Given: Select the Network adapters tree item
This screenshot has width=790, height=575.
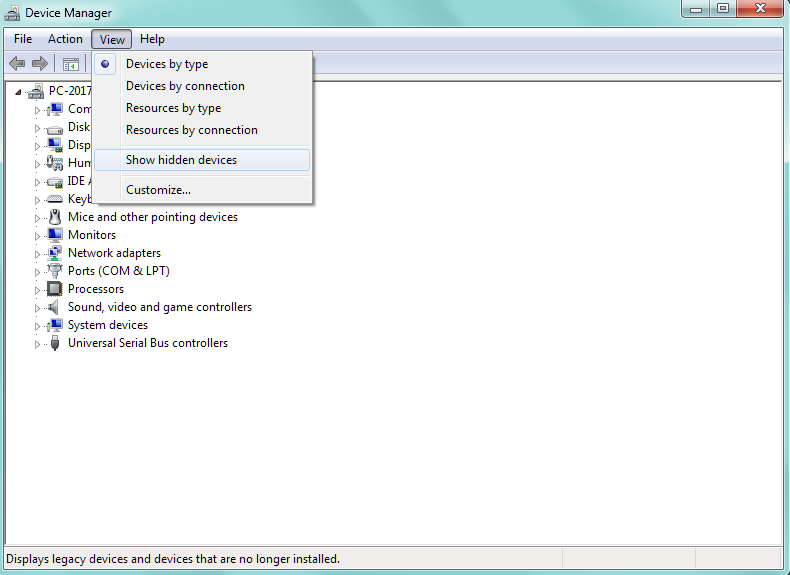Looking at the screenshot, I should [x=114, y=253].
